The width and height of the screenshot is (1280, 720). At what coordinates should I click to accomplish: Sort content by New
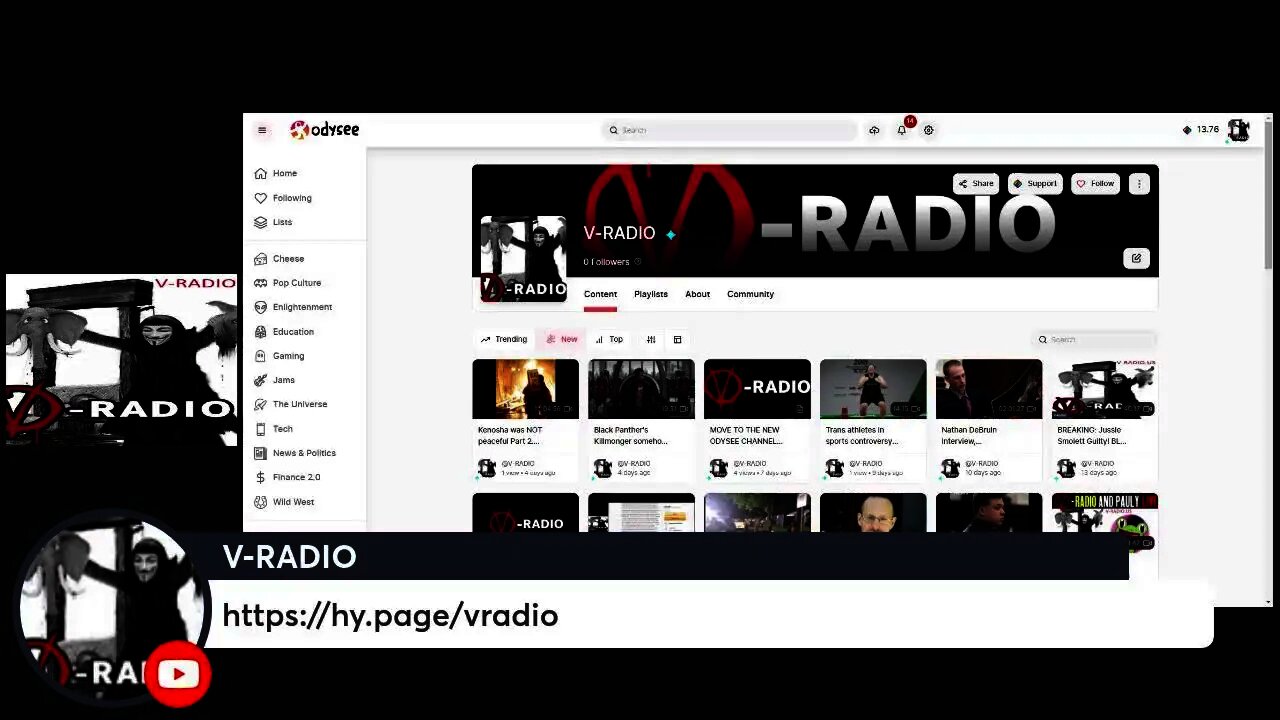click(x=561, y=339)
